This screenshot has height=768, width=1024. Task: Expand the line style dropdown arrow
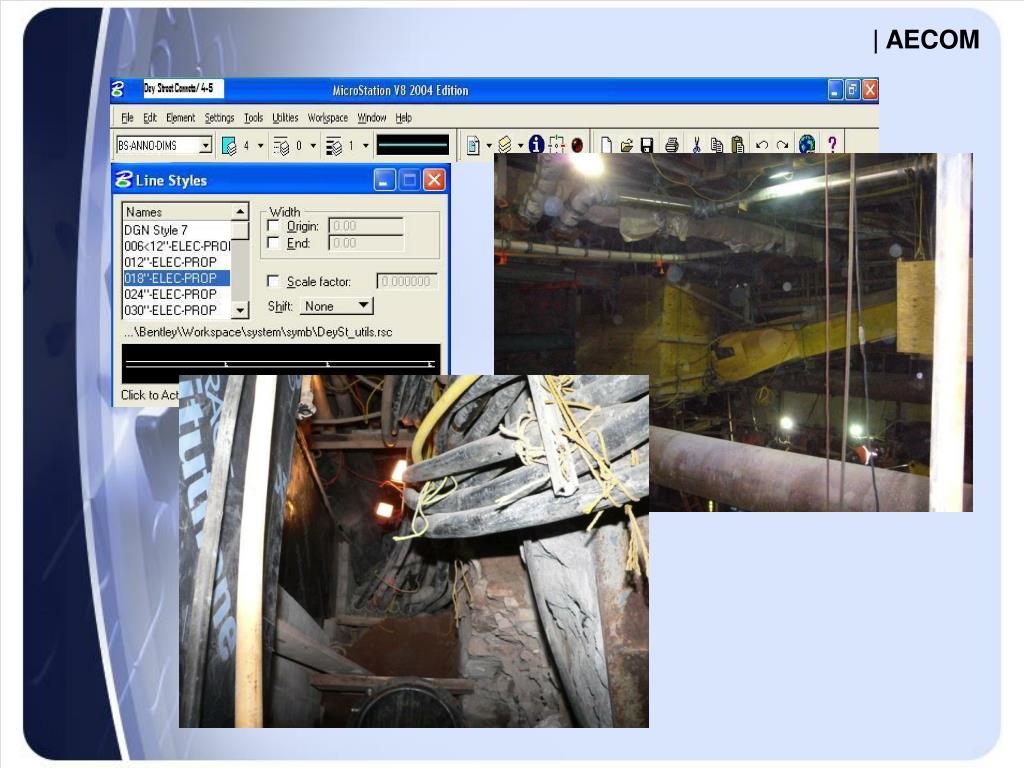313,146
